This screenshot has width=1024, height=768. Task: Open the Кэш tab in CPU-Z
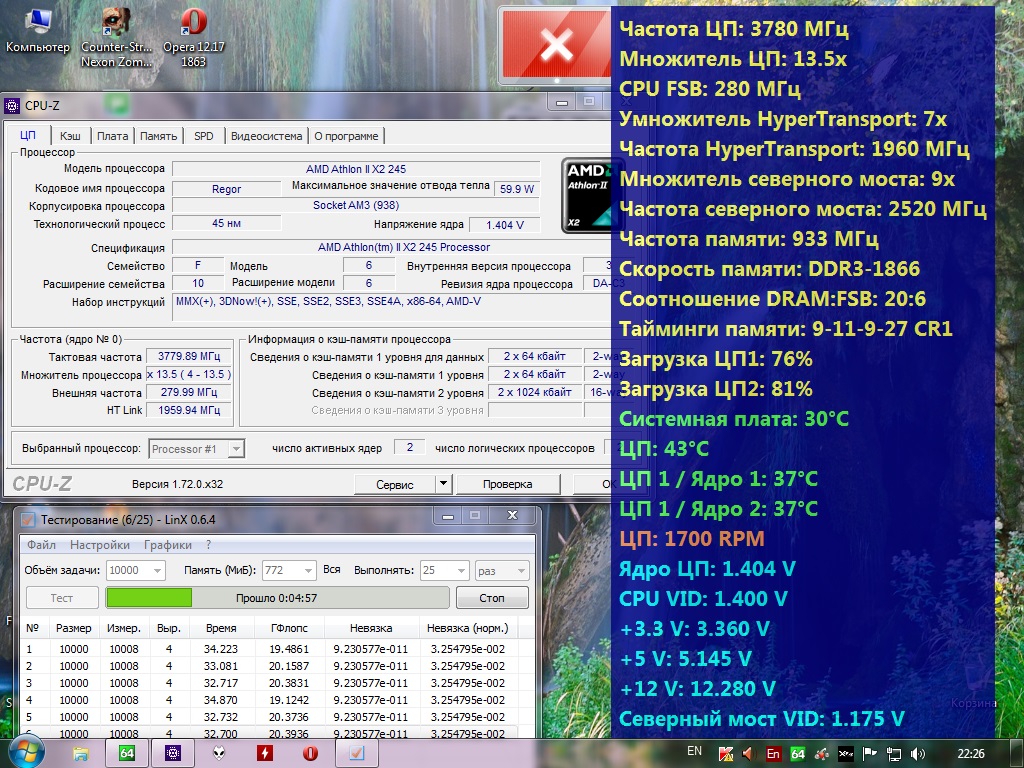[71, 136]
